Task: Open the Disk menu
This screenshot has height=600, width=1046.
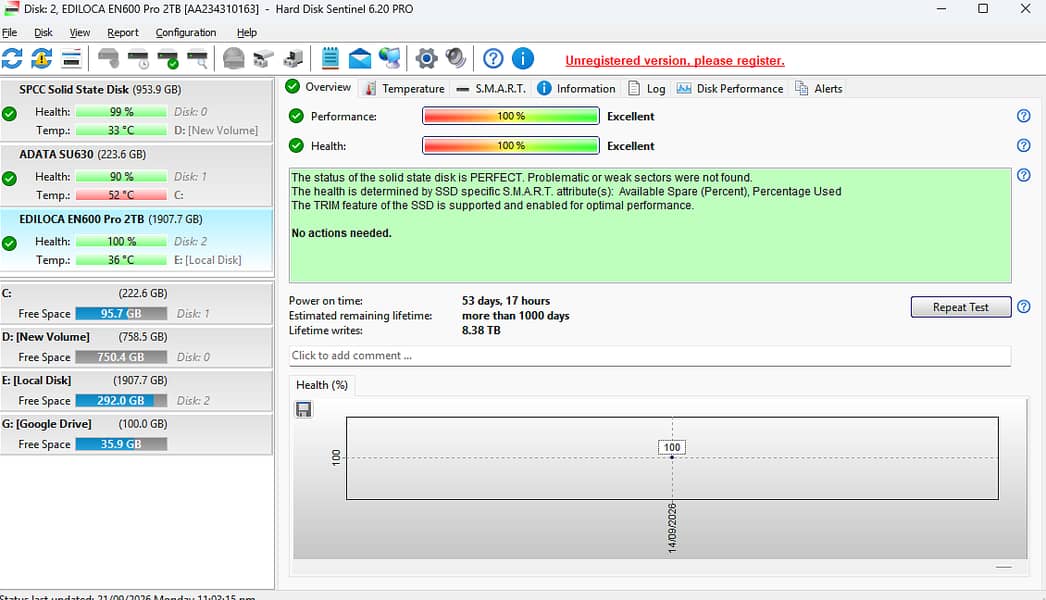Action: click(x=43, y=32)
